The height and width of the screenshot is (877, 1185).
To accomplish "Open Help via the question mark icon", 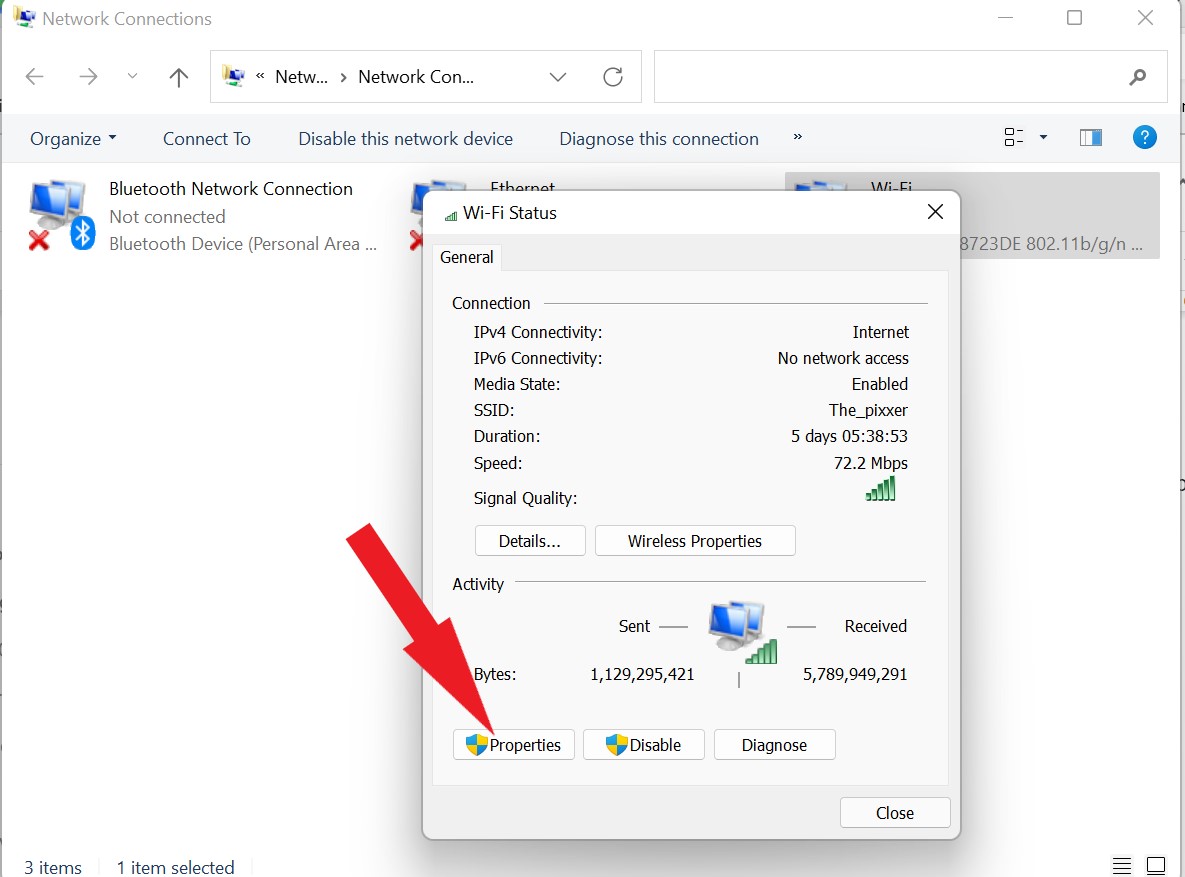I will click(1144, 137).
